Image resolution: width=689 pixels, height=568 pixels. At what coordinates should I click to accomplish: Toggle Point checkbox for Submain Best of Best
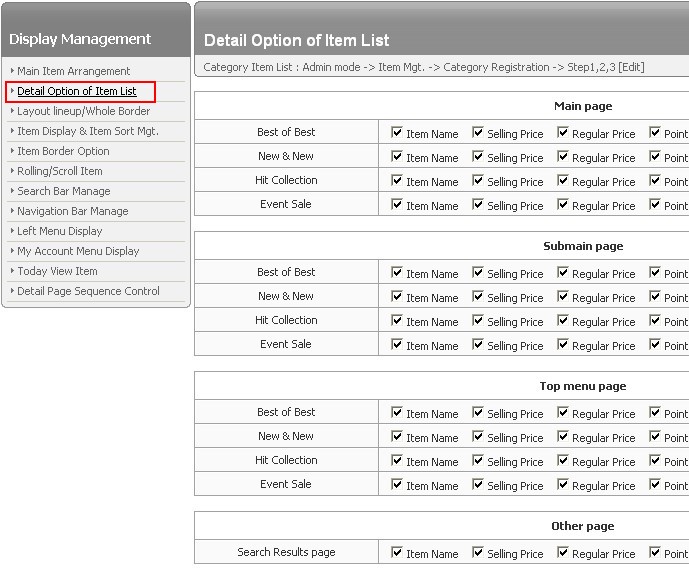[655, 272]
